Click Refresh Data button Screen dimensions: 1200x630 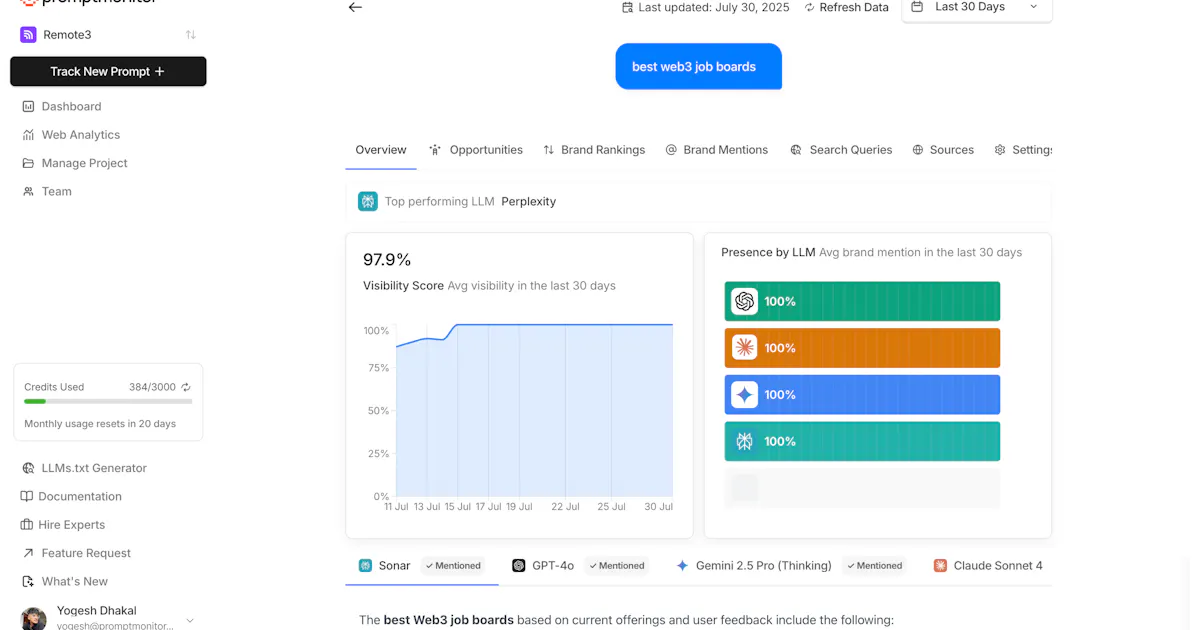pos(846,7)
